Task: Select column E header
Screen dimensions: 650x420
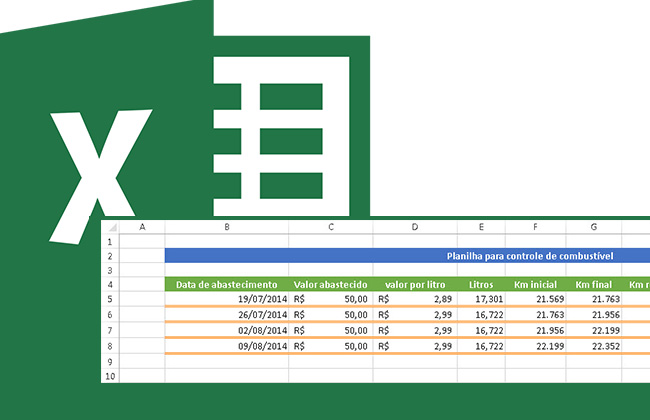Action: [x=481, y=227]
